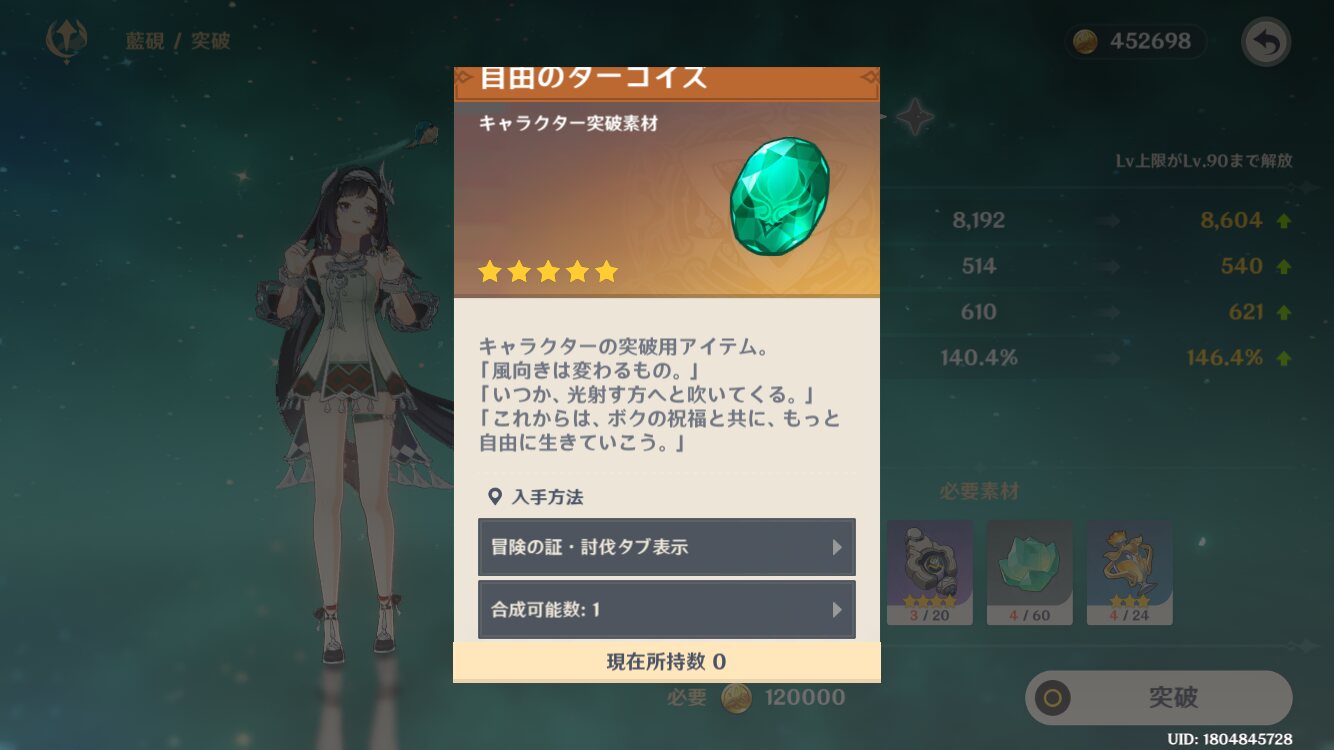The image size is (1334, 750).
Task: Click the 現在所持数 0 footer bar
Action: click(x=667, y=661)
